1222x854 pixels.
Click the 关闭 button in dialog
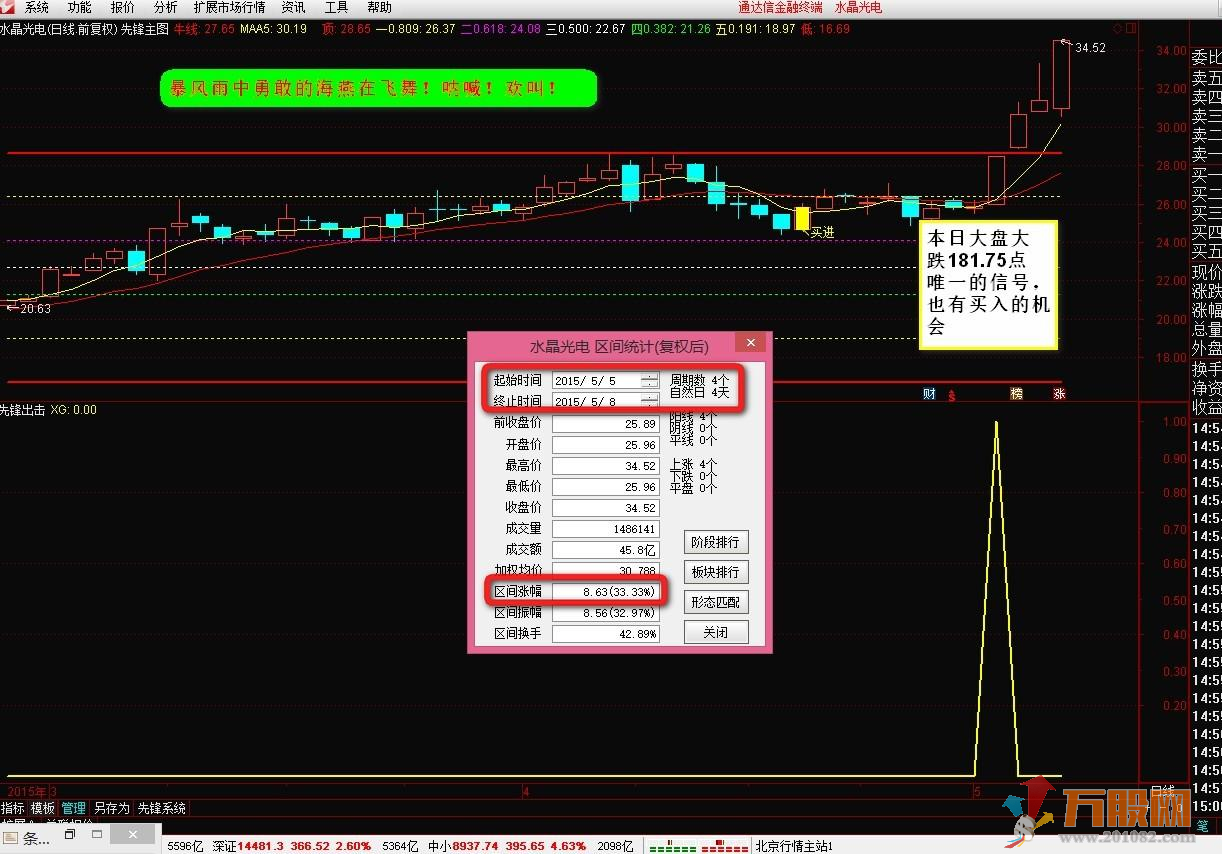coord(716,632)
